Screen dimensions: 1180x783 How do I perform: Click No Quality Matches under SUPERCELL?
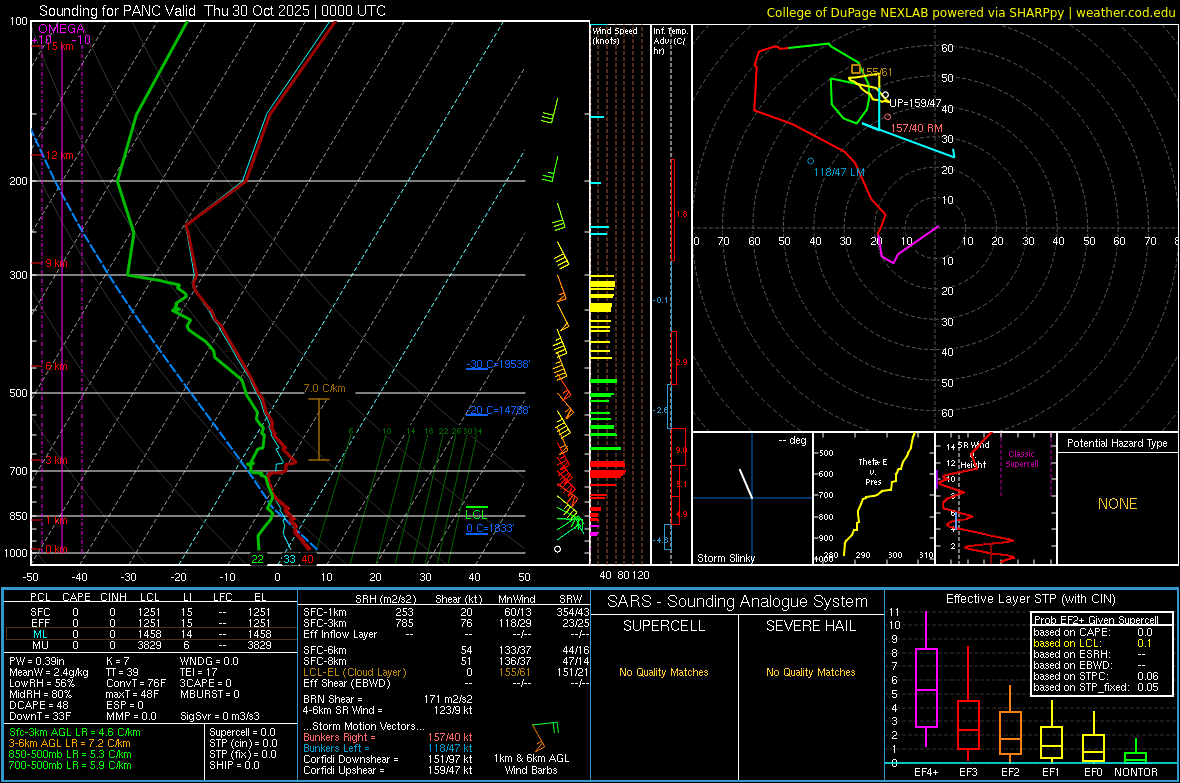coord(664,672)
